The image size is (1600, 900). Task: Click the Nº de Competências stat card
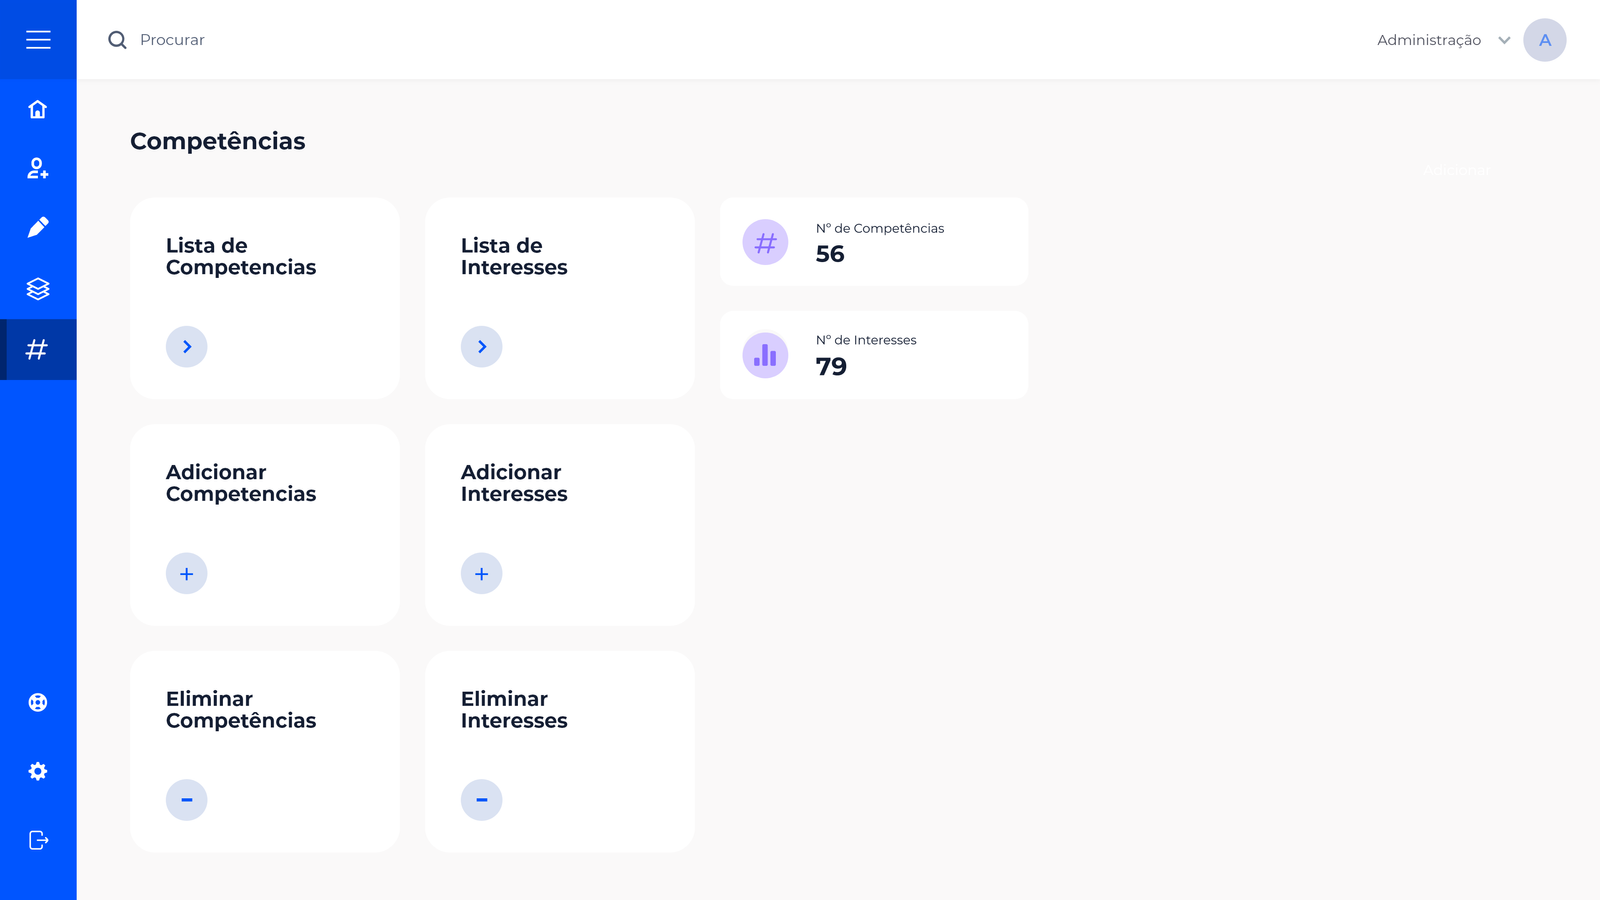click(873, 242)
